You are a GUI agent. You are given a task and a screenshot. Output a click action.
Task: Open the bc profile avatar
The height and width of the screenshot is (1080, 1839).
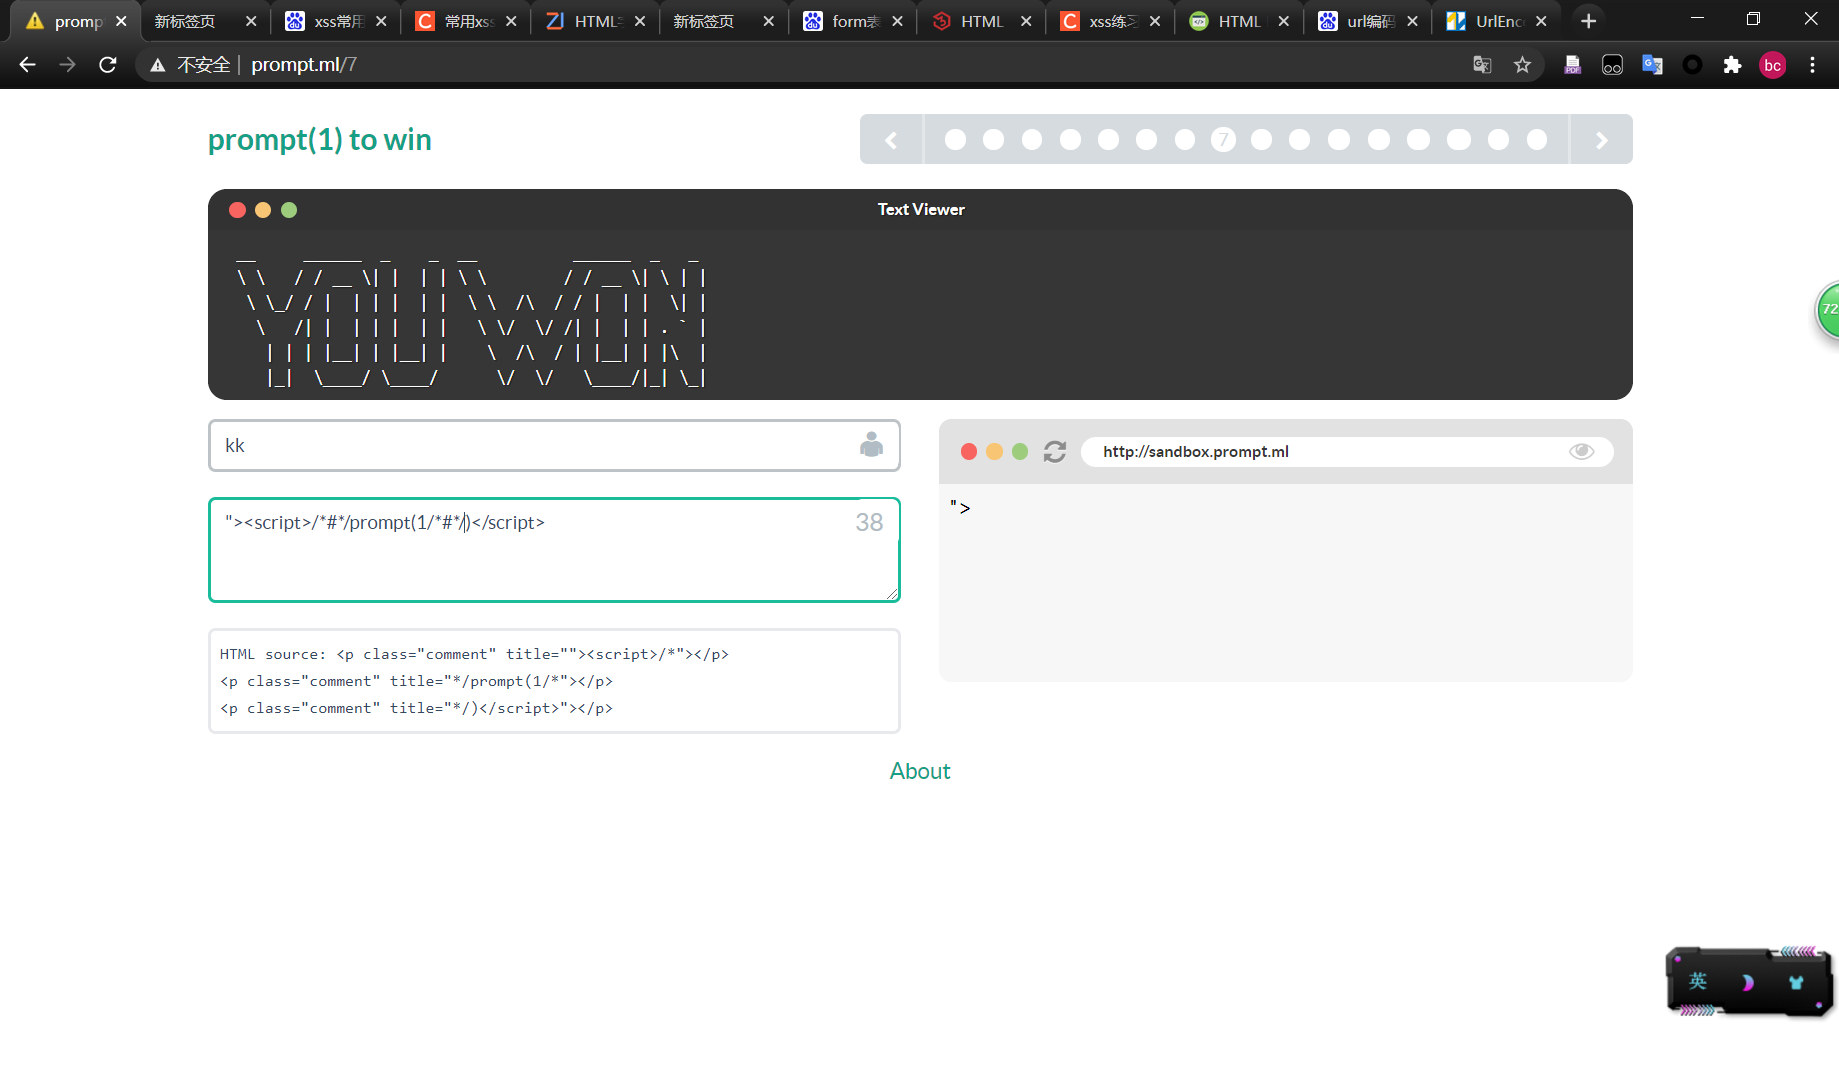coord(1772,65)
